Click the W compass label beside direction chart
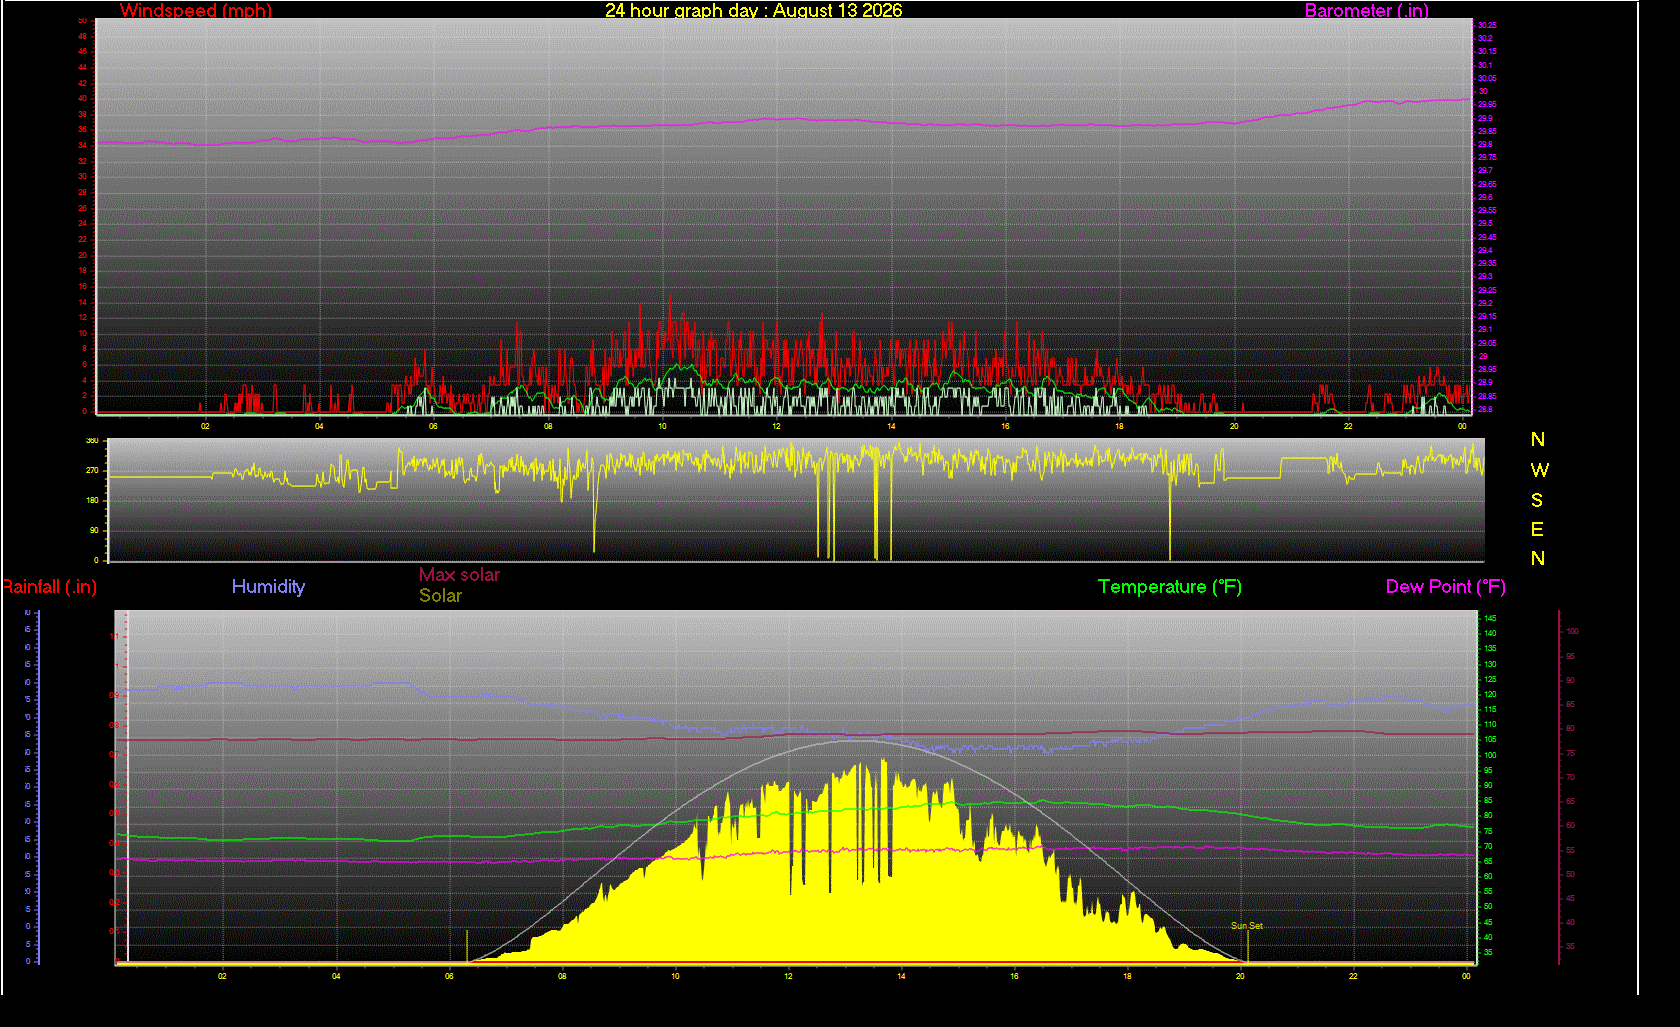Image resolution: width=1680 pixels, height=1027 pixels. click(x=1539, y=470)
